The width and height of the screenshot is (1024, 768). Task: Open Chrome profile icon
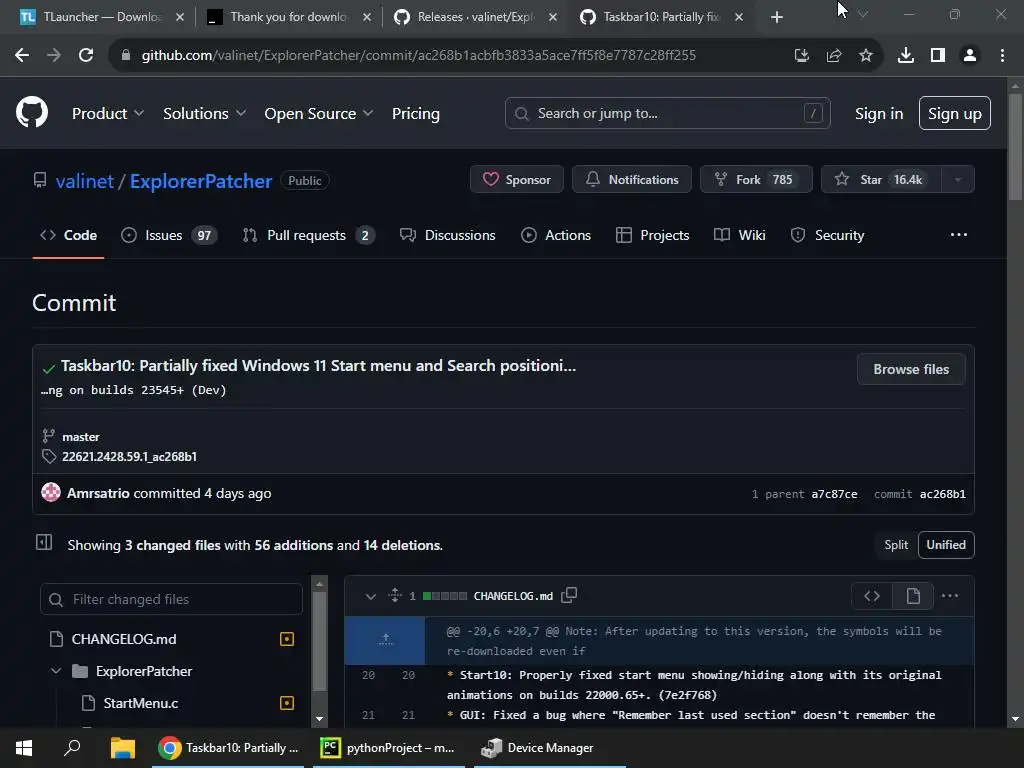point(970,56)
